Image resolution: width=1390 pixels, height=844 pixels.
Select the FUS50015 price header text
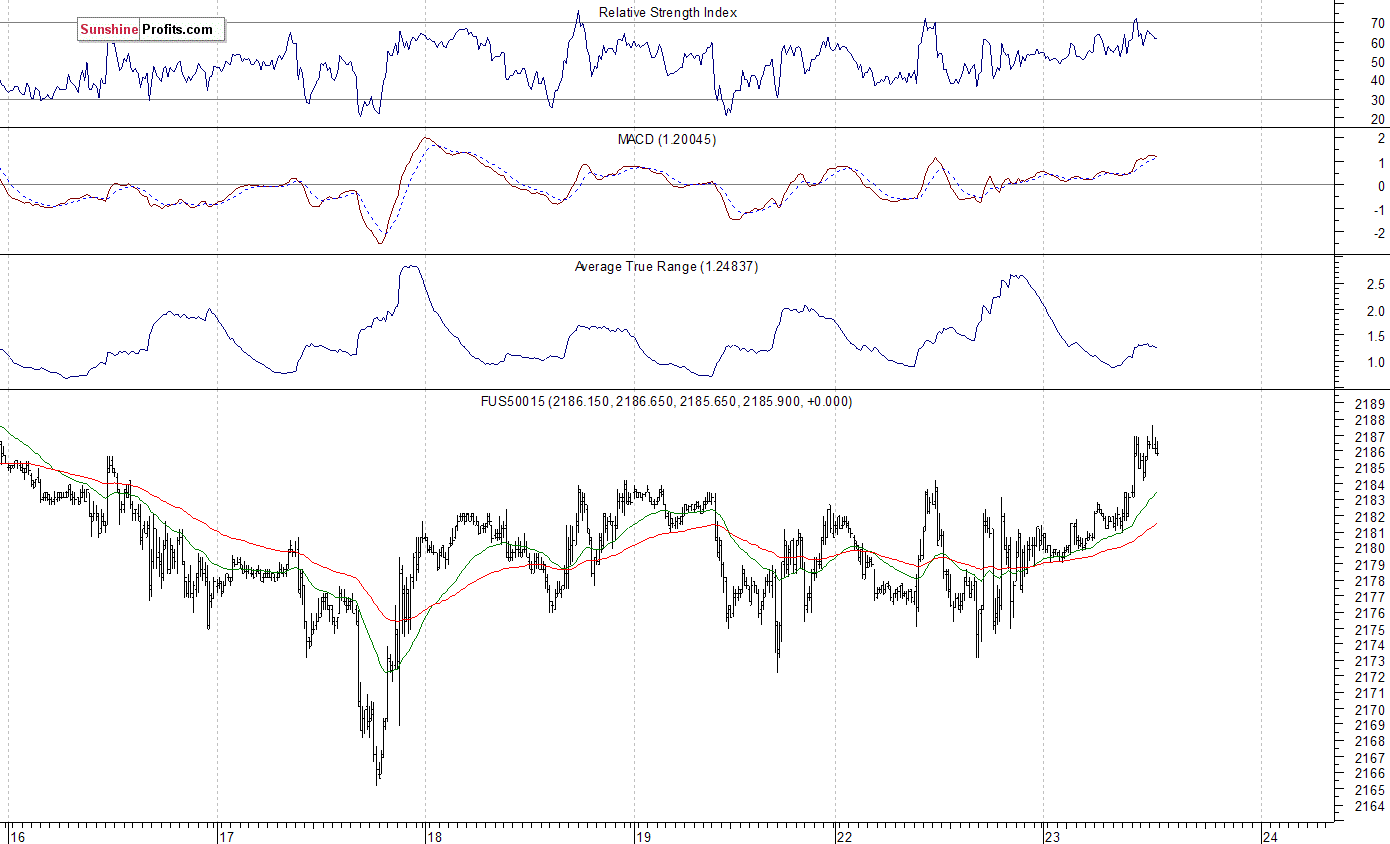click(666, 401)
